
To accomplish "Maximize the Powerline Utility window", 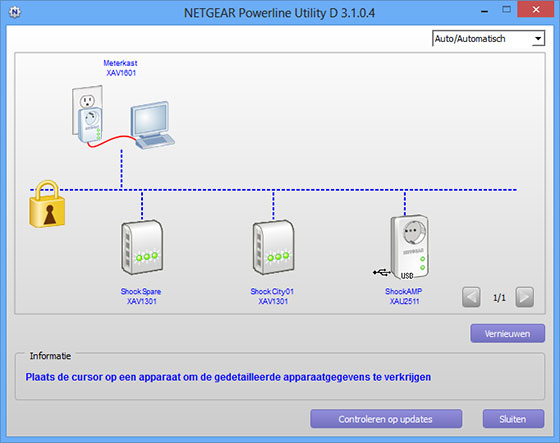I will pyautogui.click(x=506, y=10).
